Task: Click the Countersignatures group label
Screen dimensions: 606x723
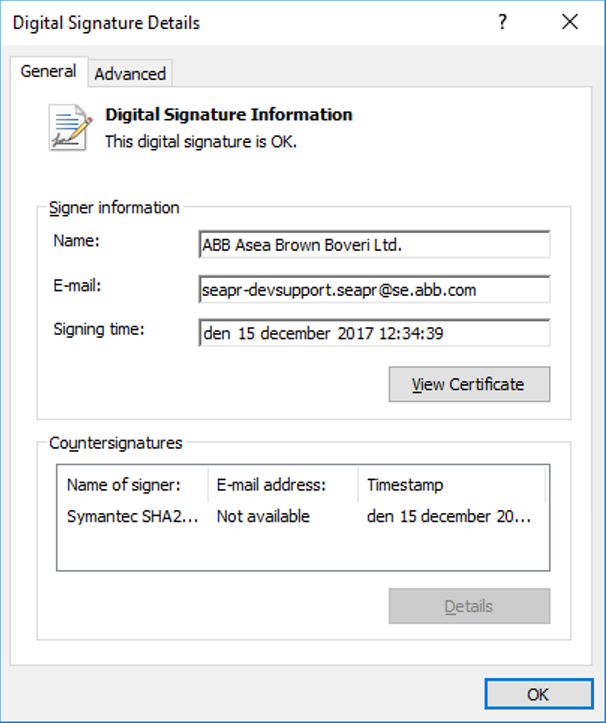Action: click(x=116, y=443)
